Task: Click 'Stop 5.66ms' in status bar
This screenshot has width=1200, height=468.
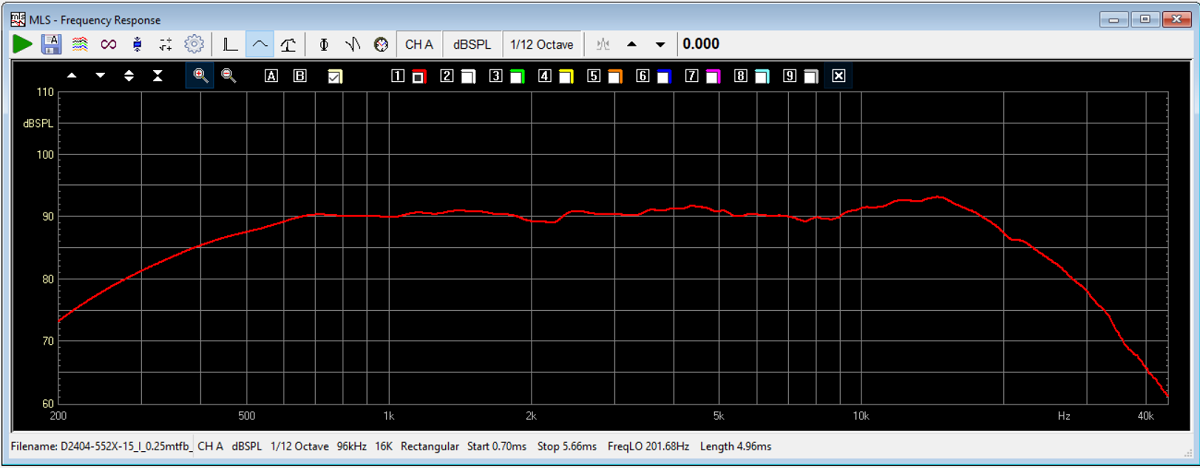Action: pos(569,446)
